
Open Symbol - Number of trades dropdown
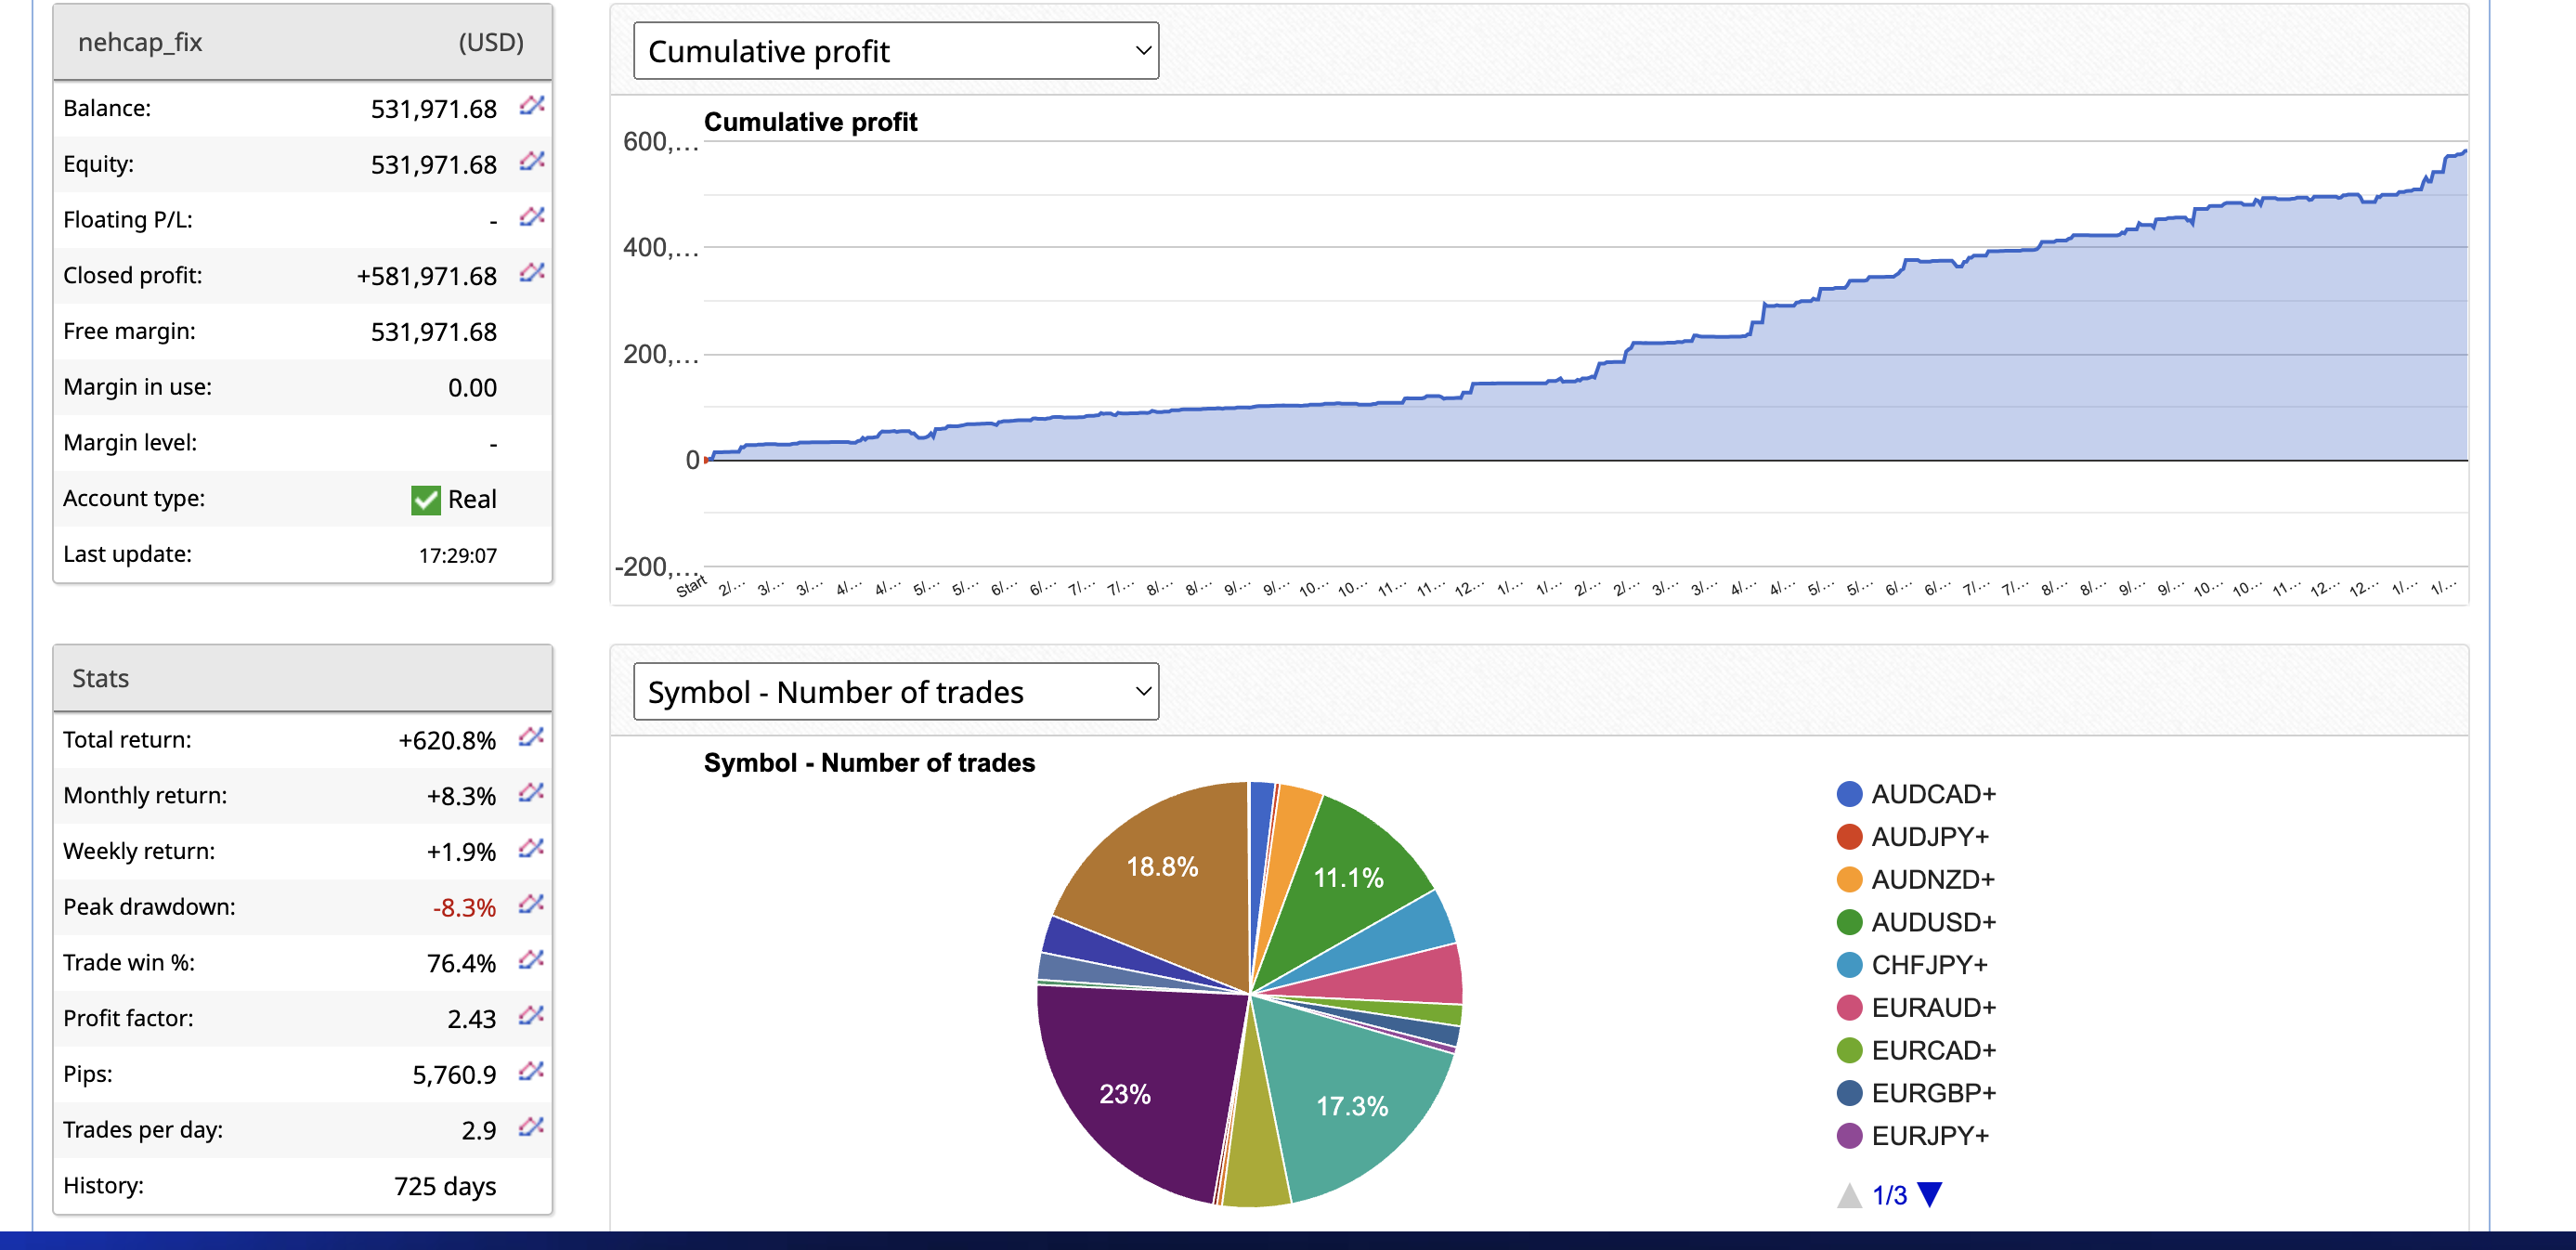895,692
